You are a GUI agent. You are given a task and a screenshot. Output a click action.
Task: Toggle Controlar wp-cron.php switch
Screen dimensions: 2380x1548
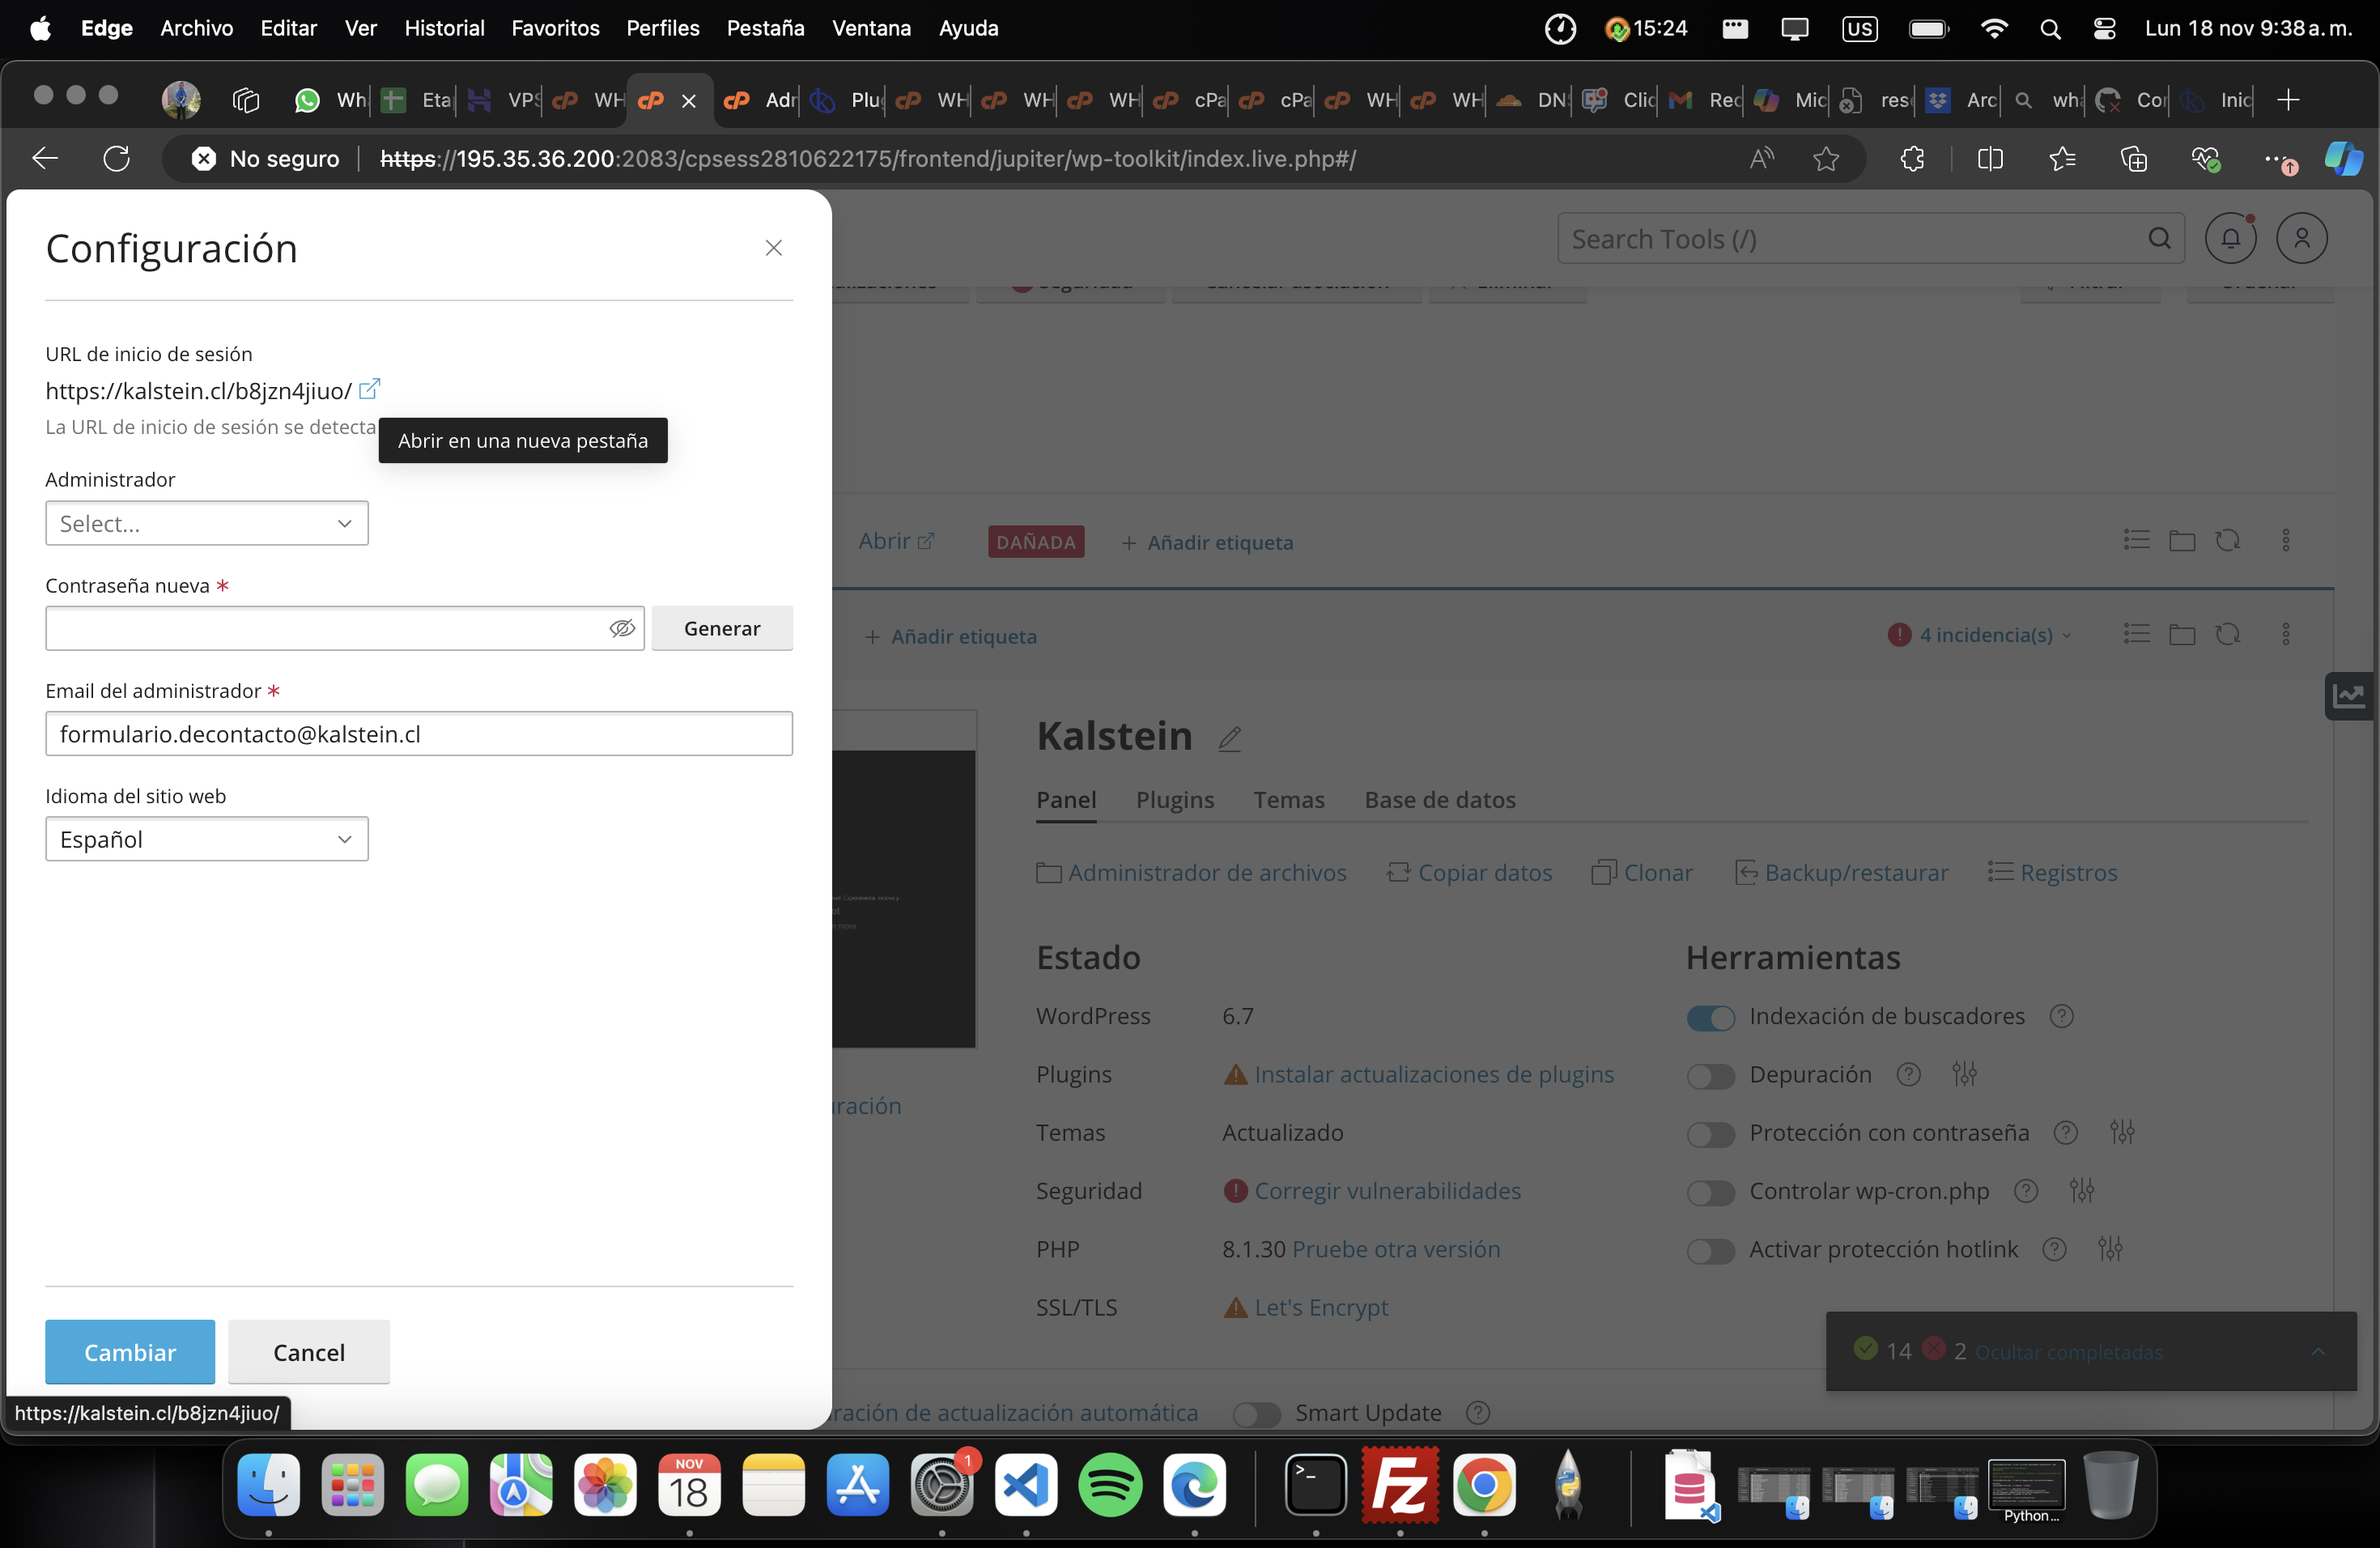[x=1711, y=1193]
